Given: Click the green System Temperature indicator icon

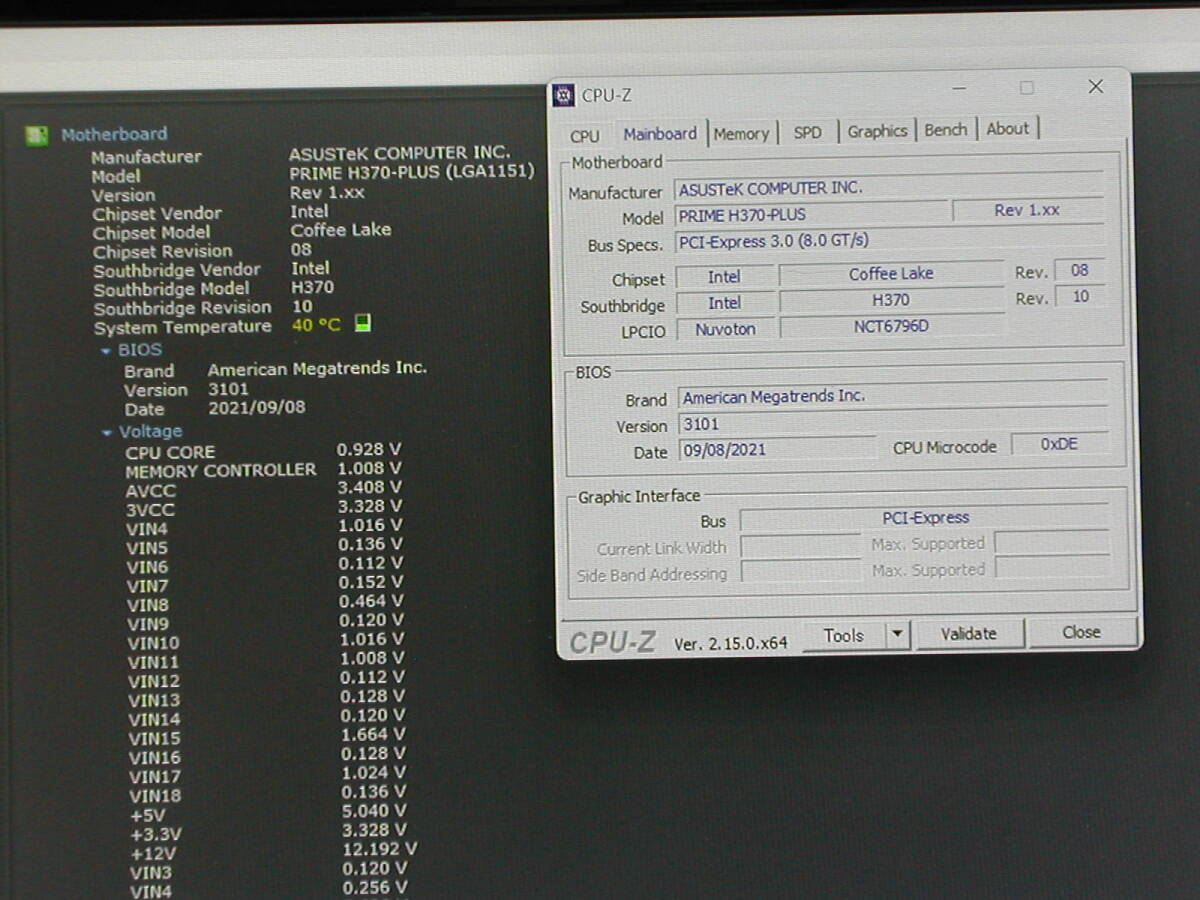Looking at the screenshot, I should pyautogui.click(x=363, y=323).
